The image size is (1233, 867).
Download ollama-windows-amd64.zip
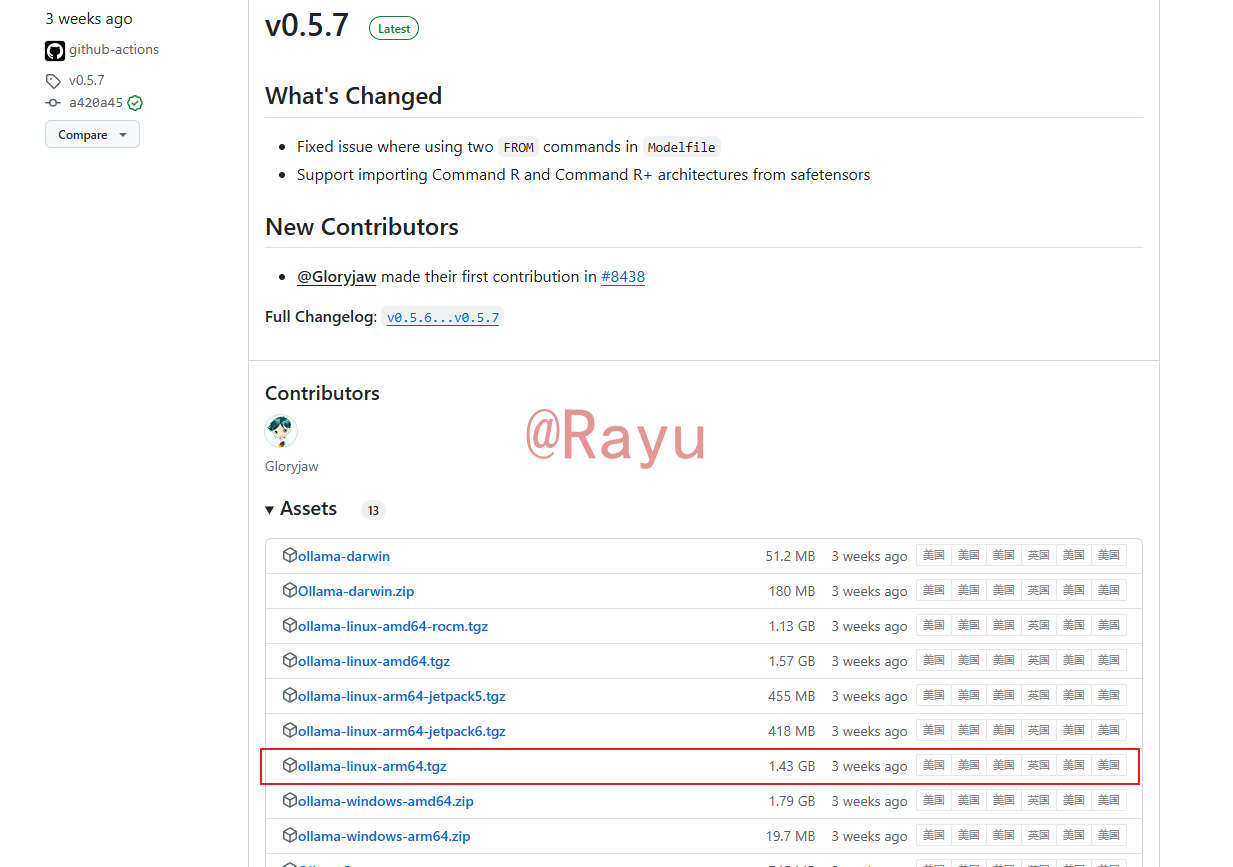(x=386, y=801)
